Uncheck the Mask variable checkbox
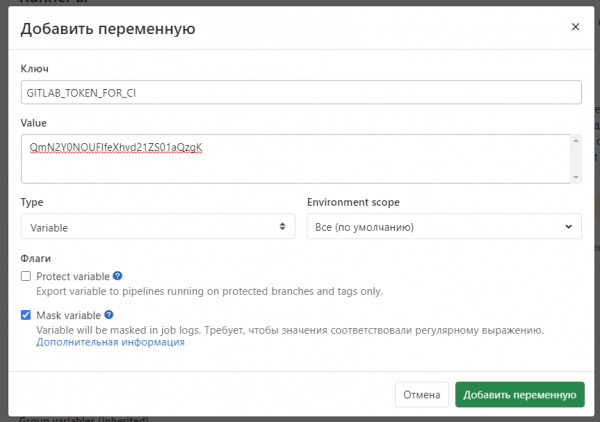This screenshot has width=600, height=422. (26, 314)
